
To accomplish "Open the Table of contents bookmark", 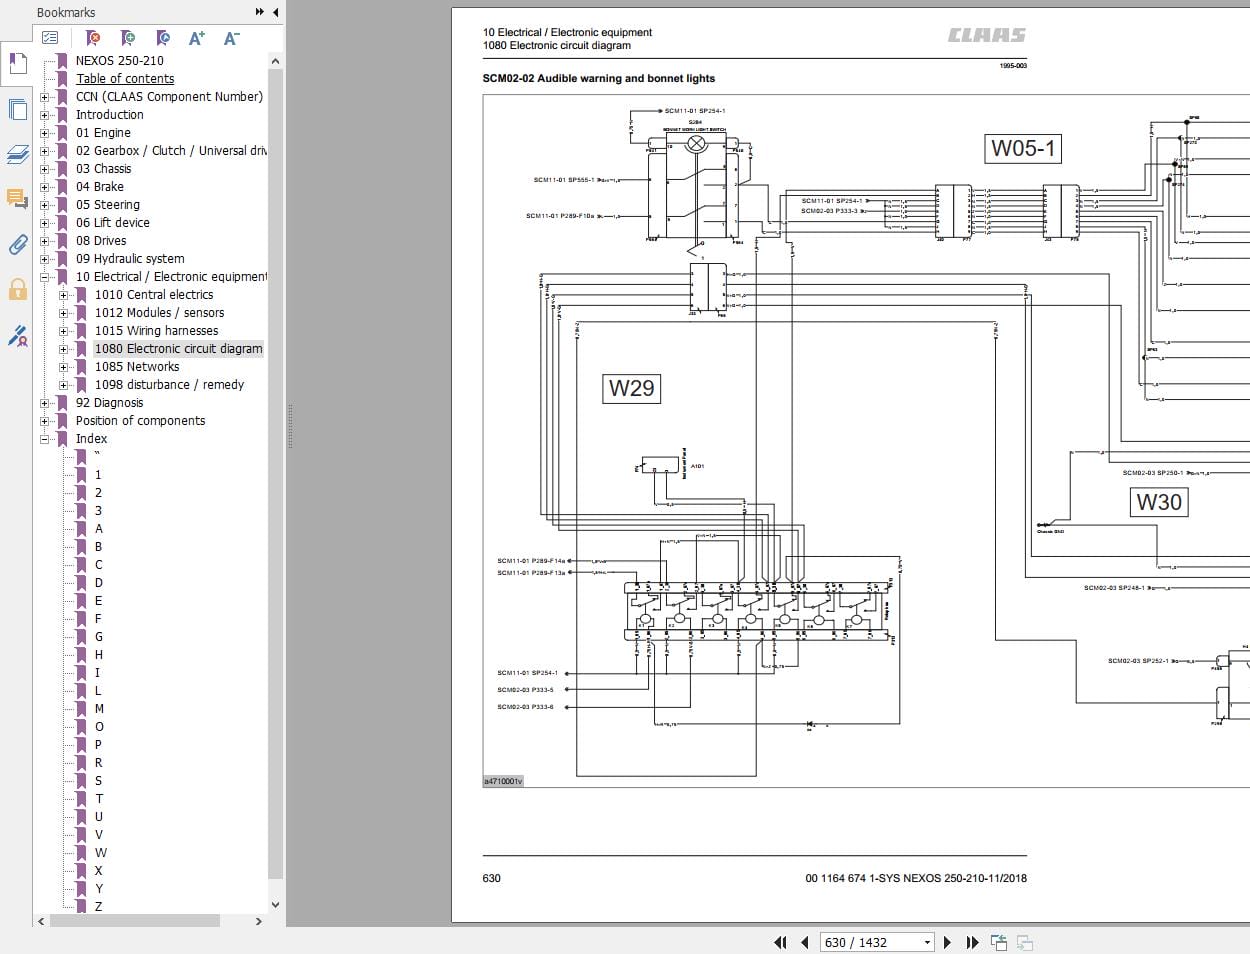I will 125,78.
